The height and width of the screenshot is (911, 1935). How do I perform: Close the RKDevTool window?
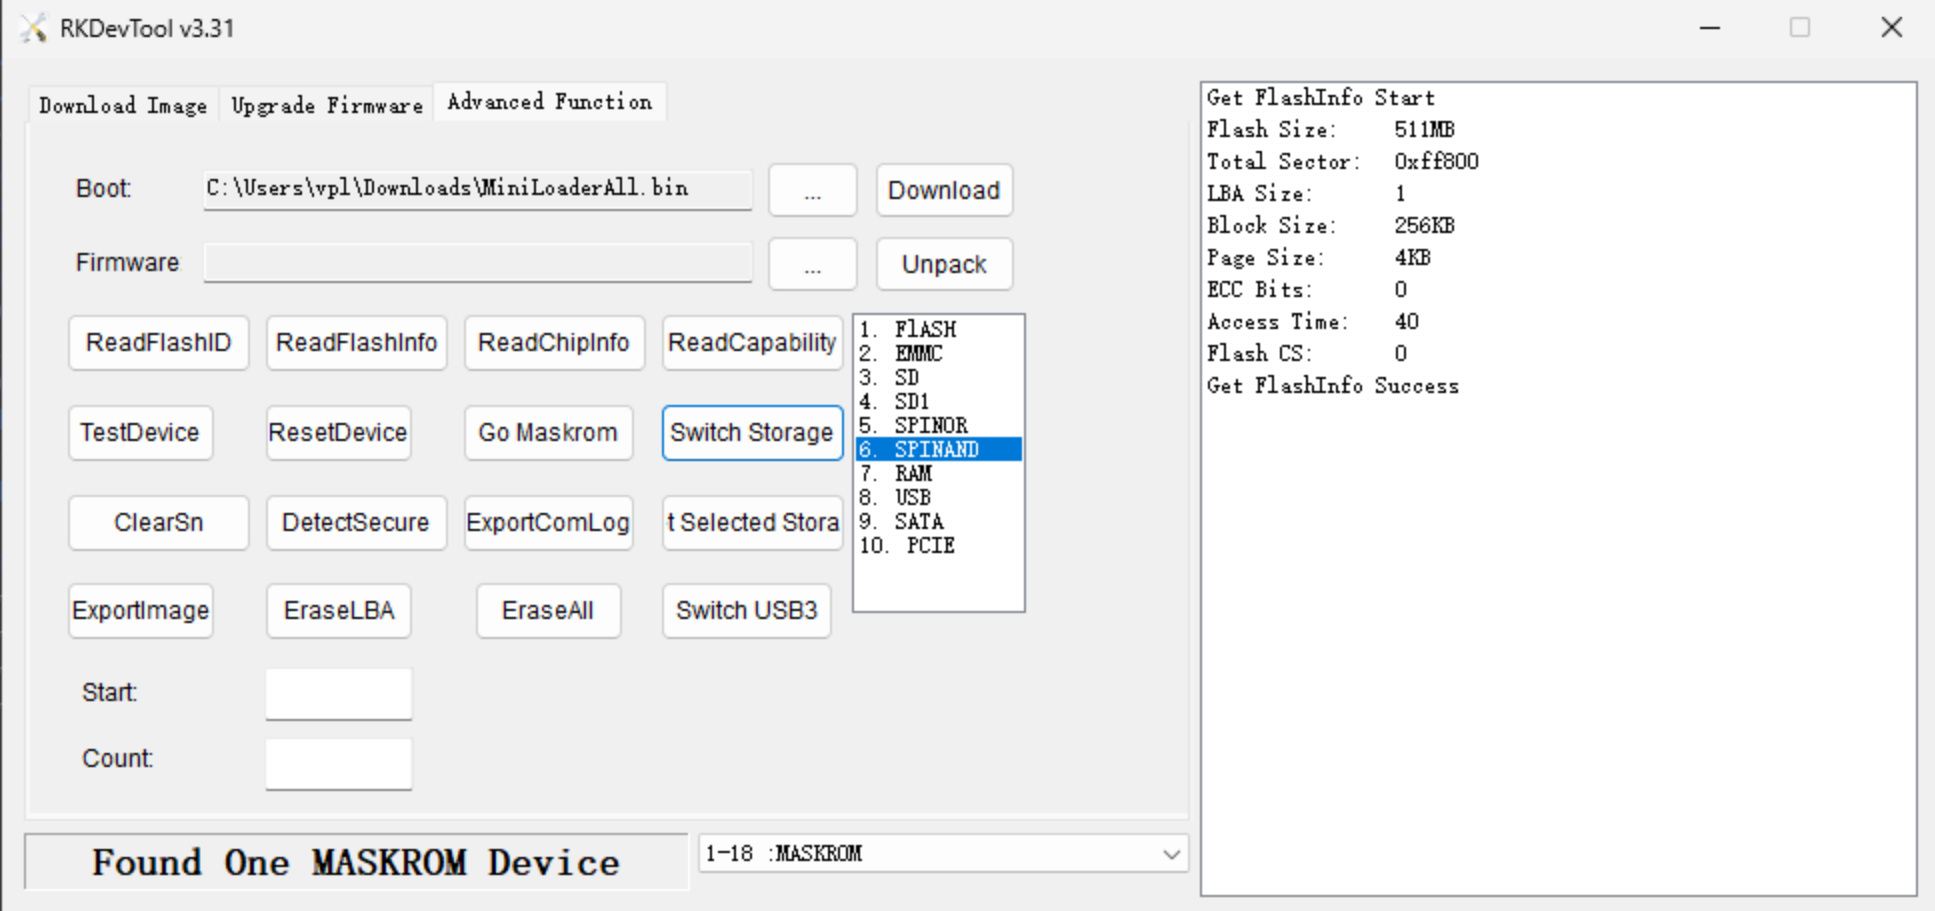[x=1891, y=28]
